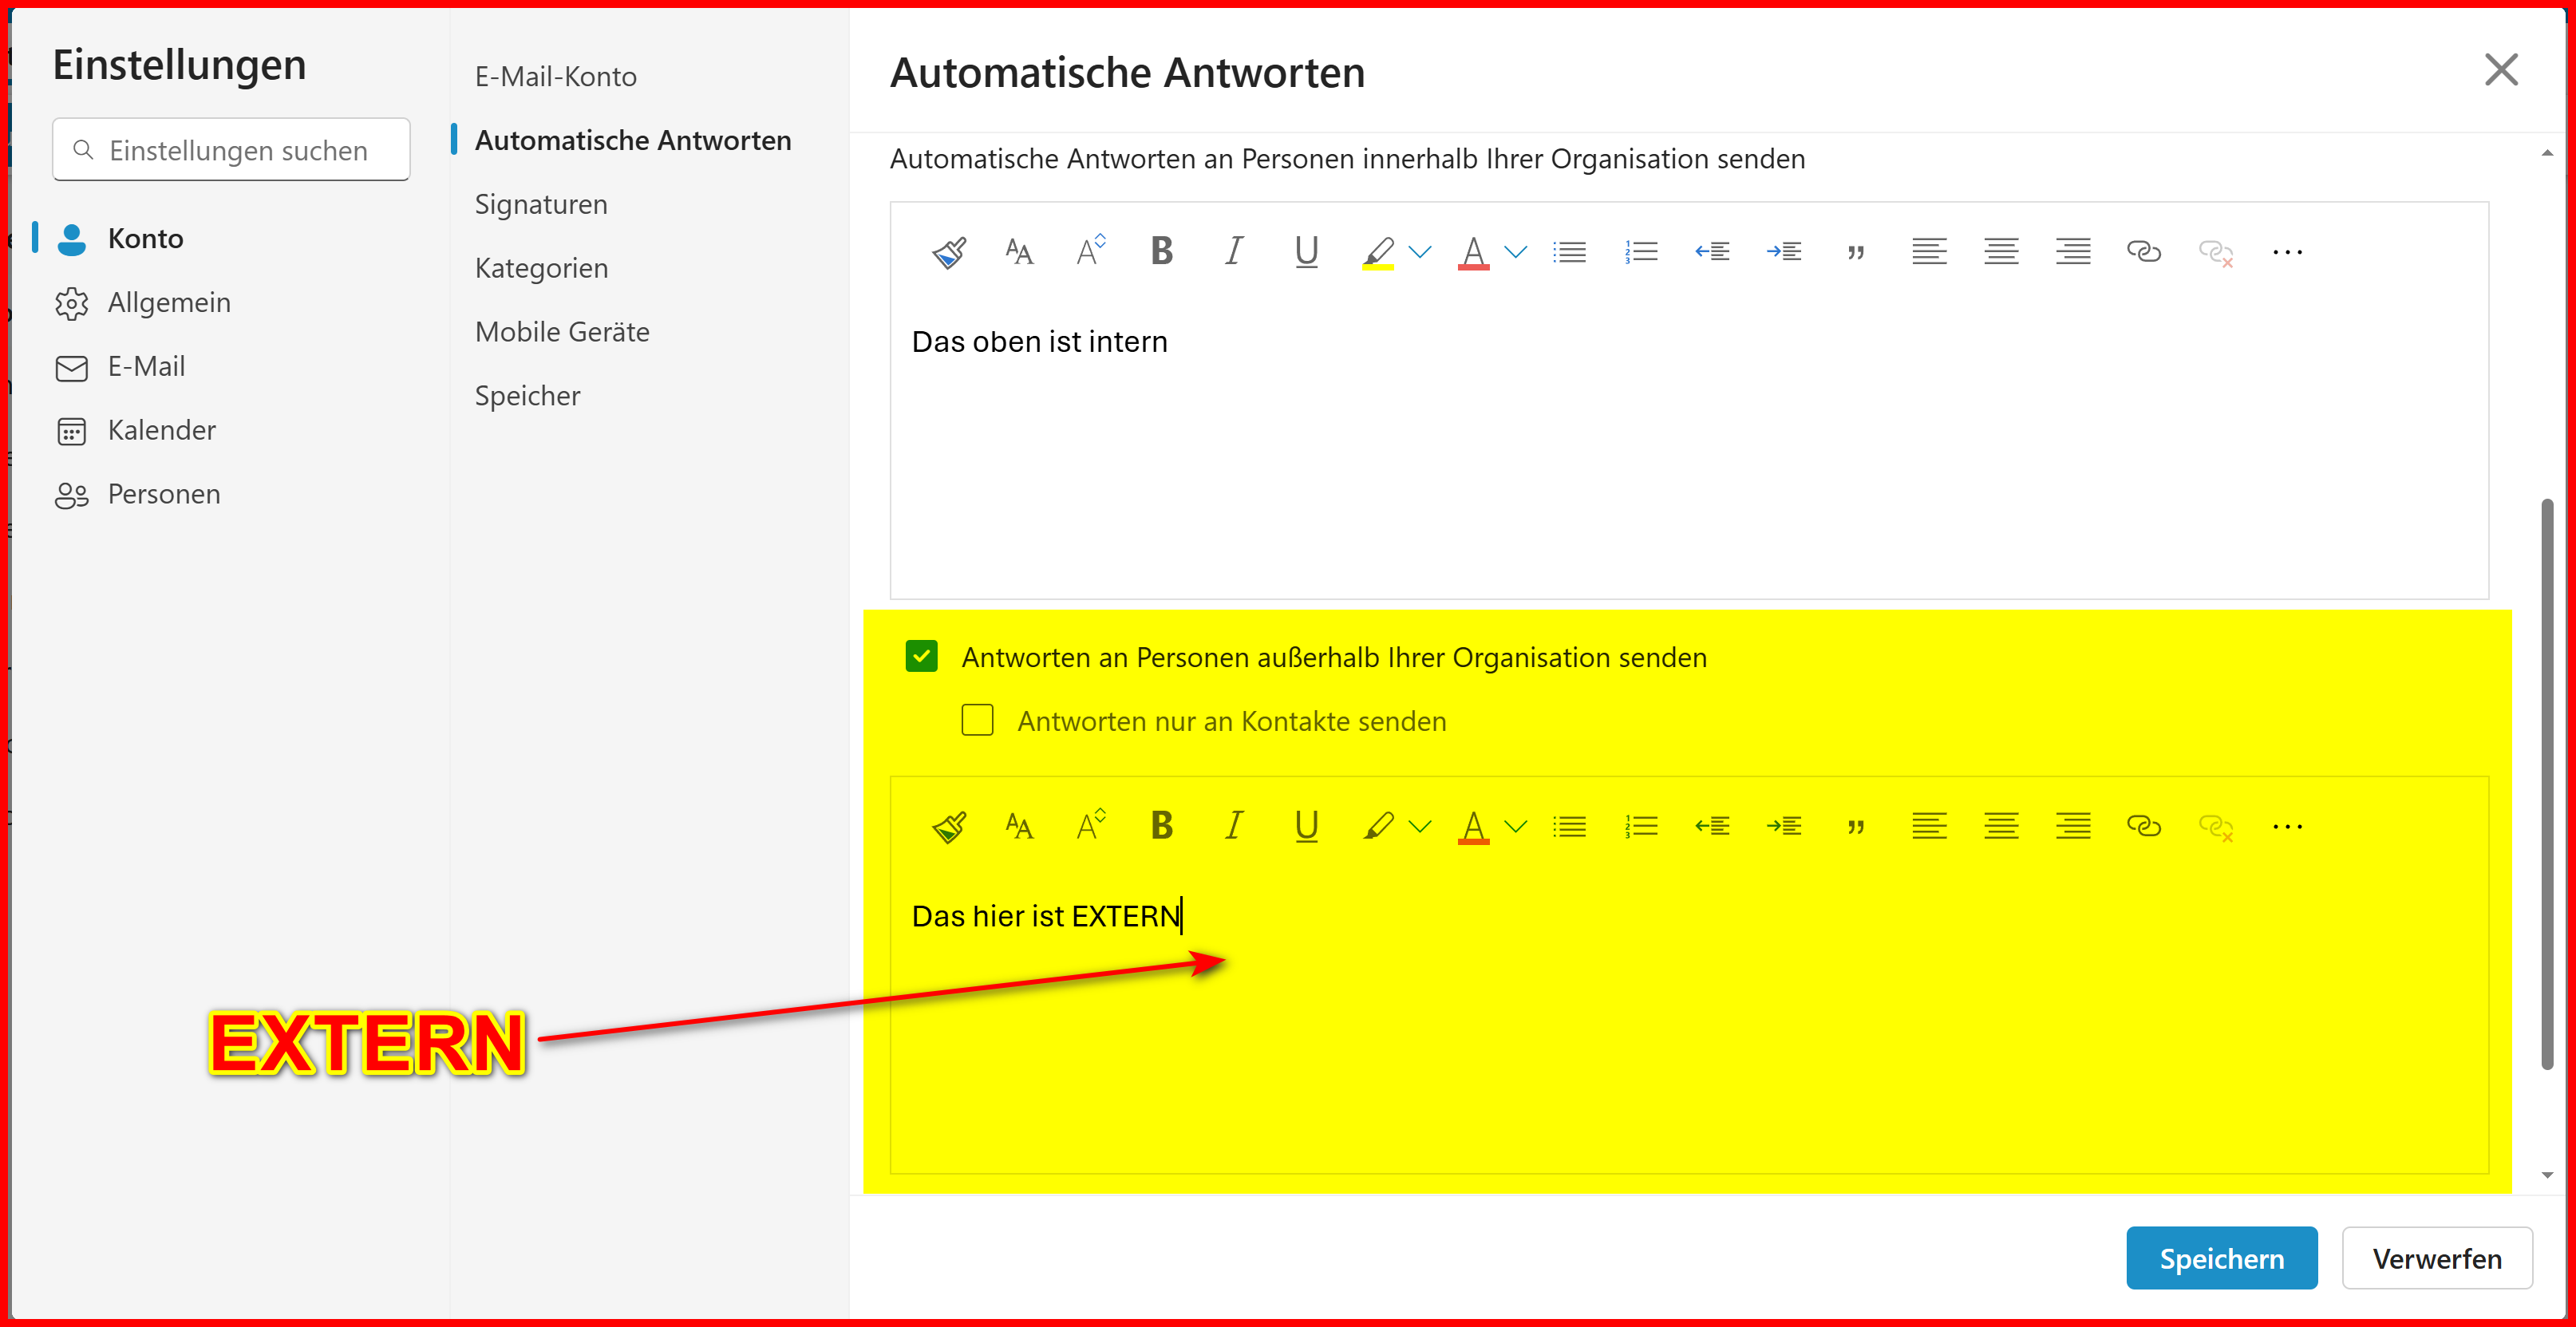Click Bold in the internal reply toolbar
Image resolution: width=2576 pixels, height=1327 pixels.
pyautogui.click(x=1161, y=251)
